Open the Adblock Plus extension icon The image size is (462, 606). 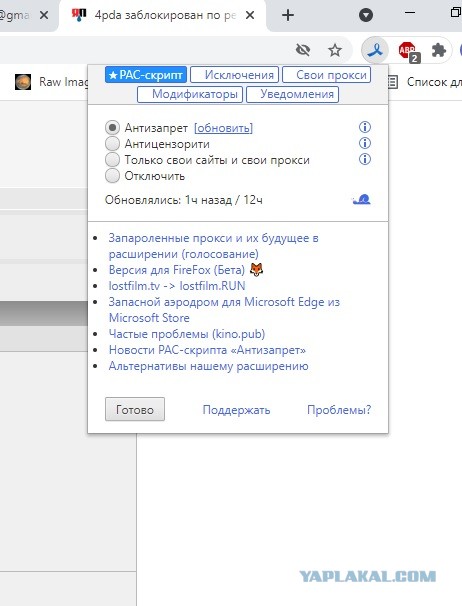click(x=408, y=51)
